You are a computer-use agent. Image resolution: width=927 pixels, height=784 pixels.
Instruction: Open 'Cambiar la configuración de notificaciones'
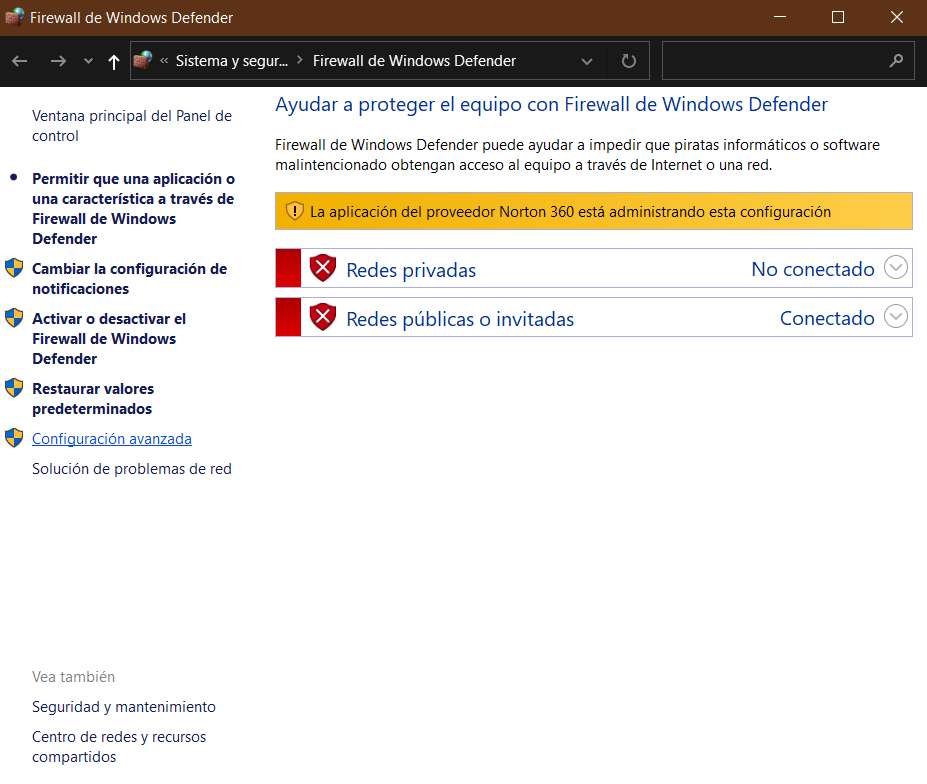point(129,278)
